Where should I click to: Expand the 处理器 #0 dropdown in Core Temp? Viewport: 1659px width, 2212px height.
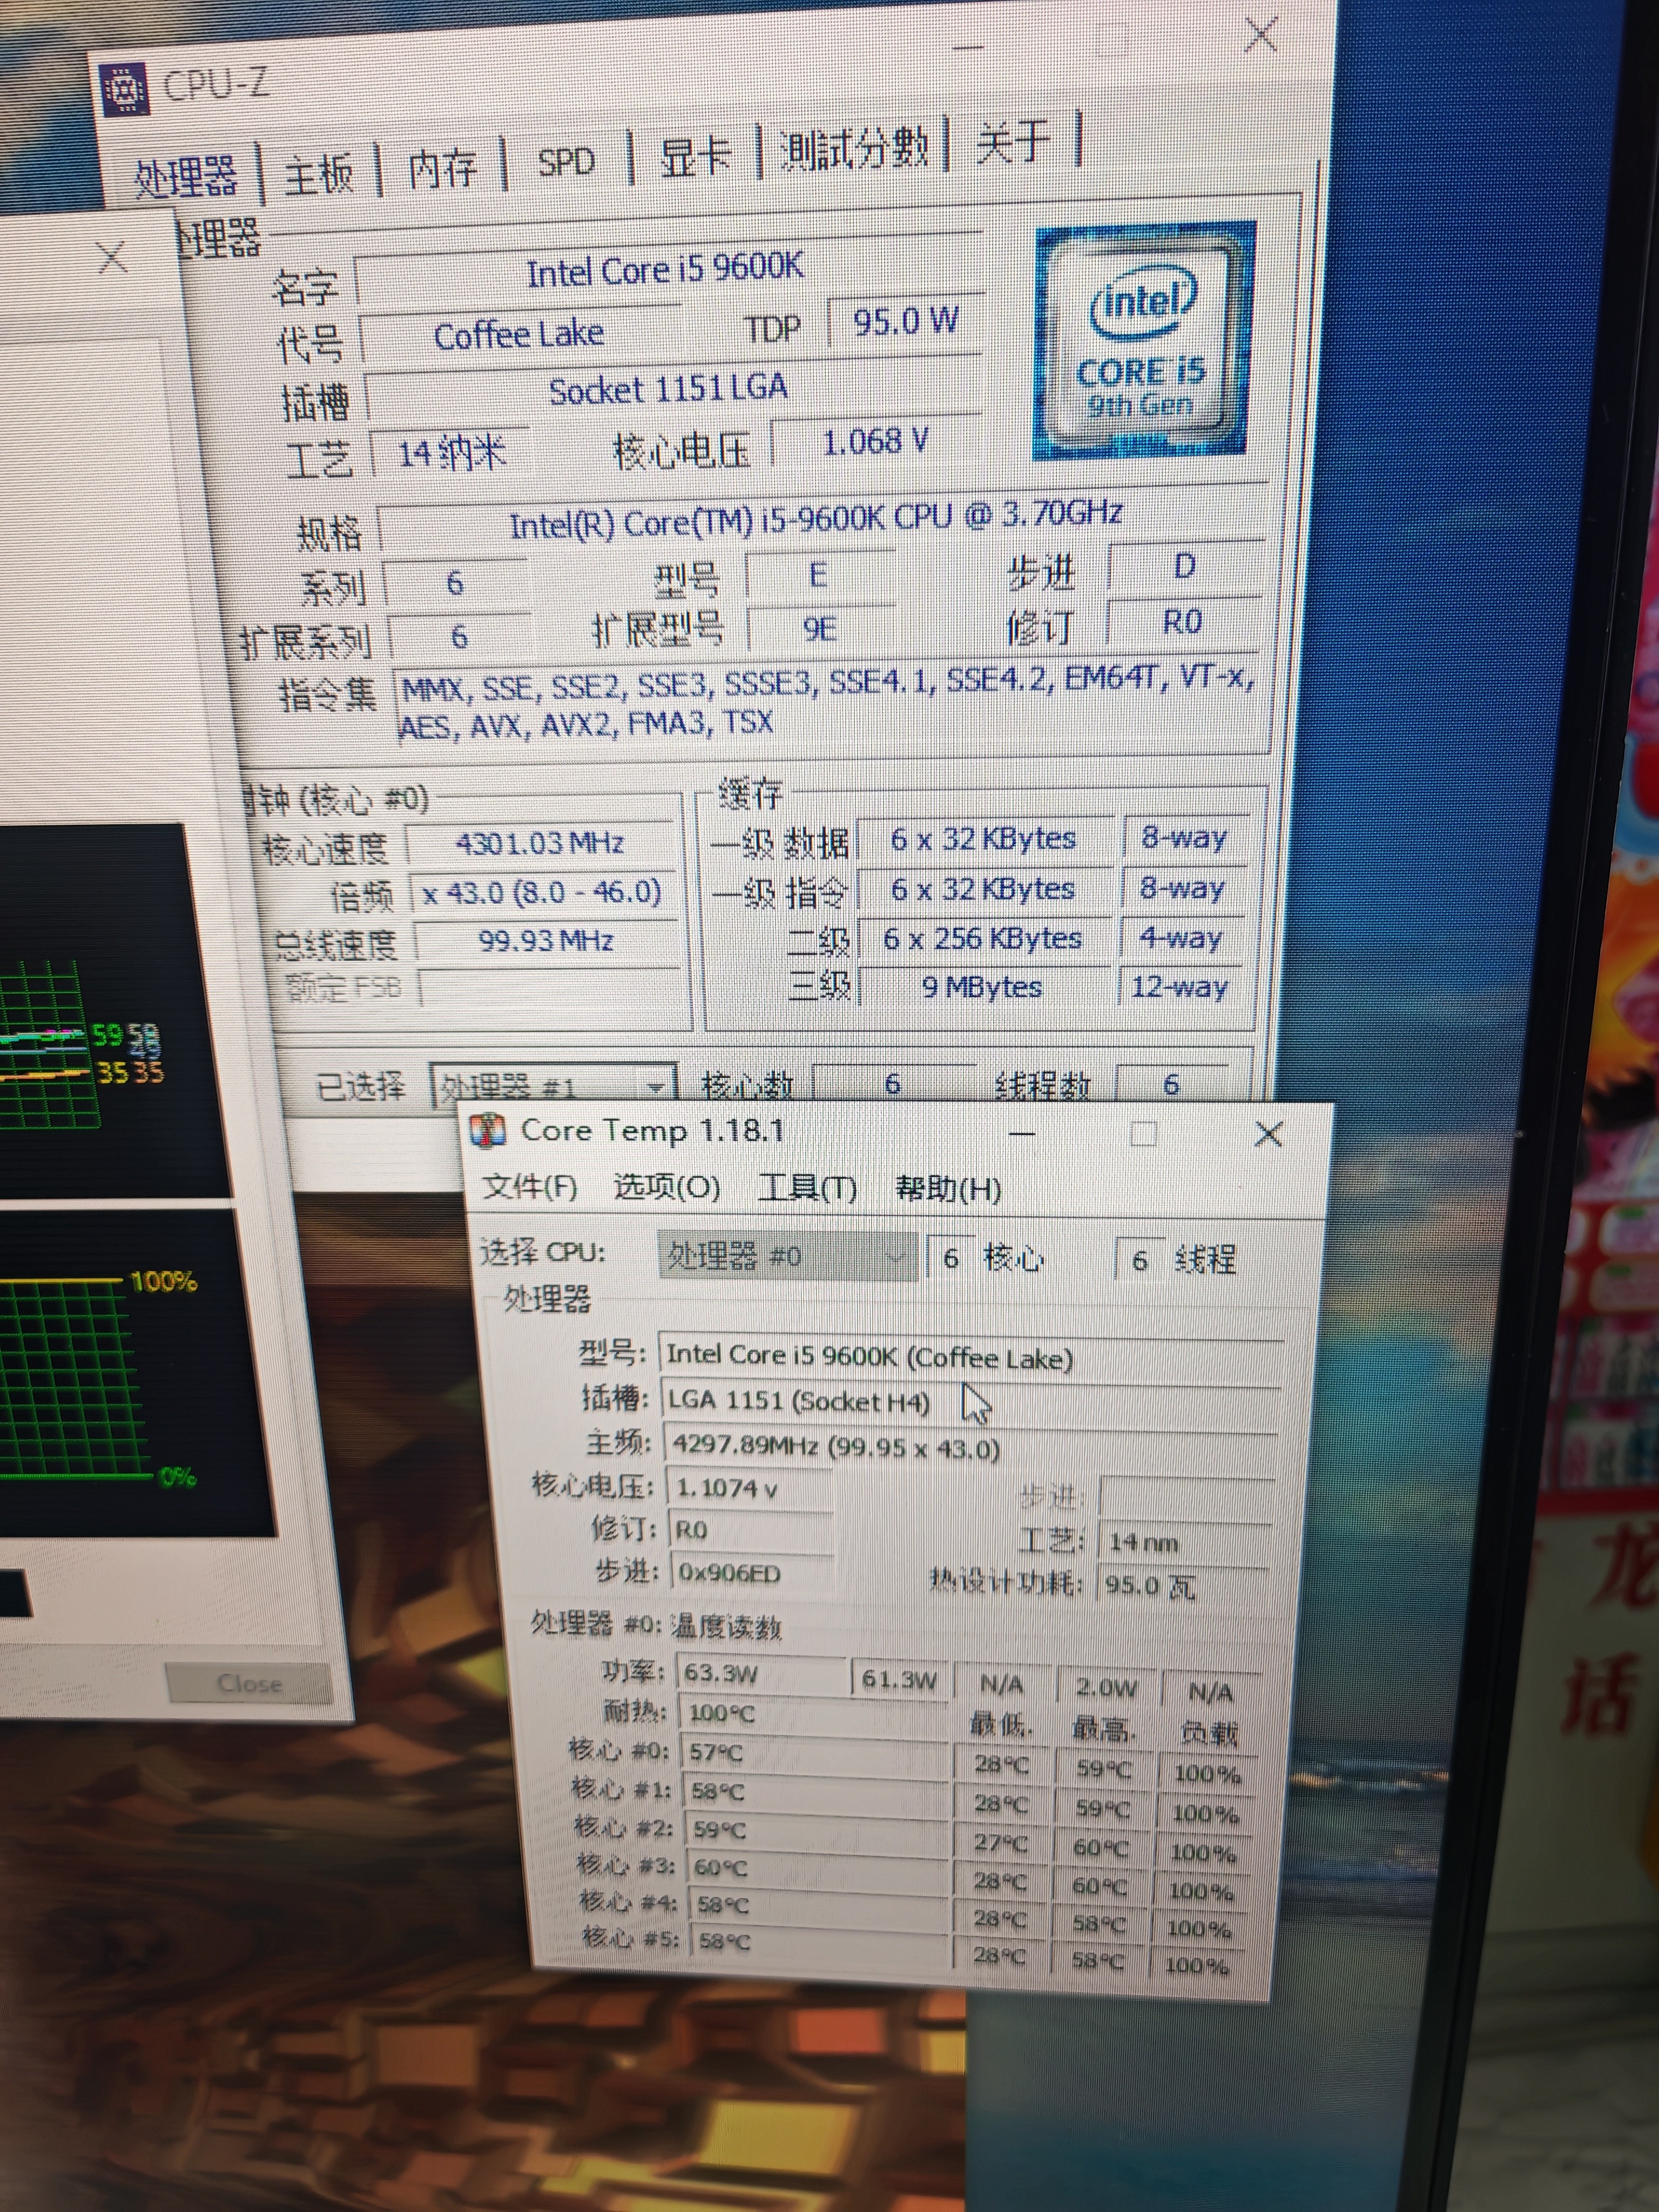click(787, 1256)
